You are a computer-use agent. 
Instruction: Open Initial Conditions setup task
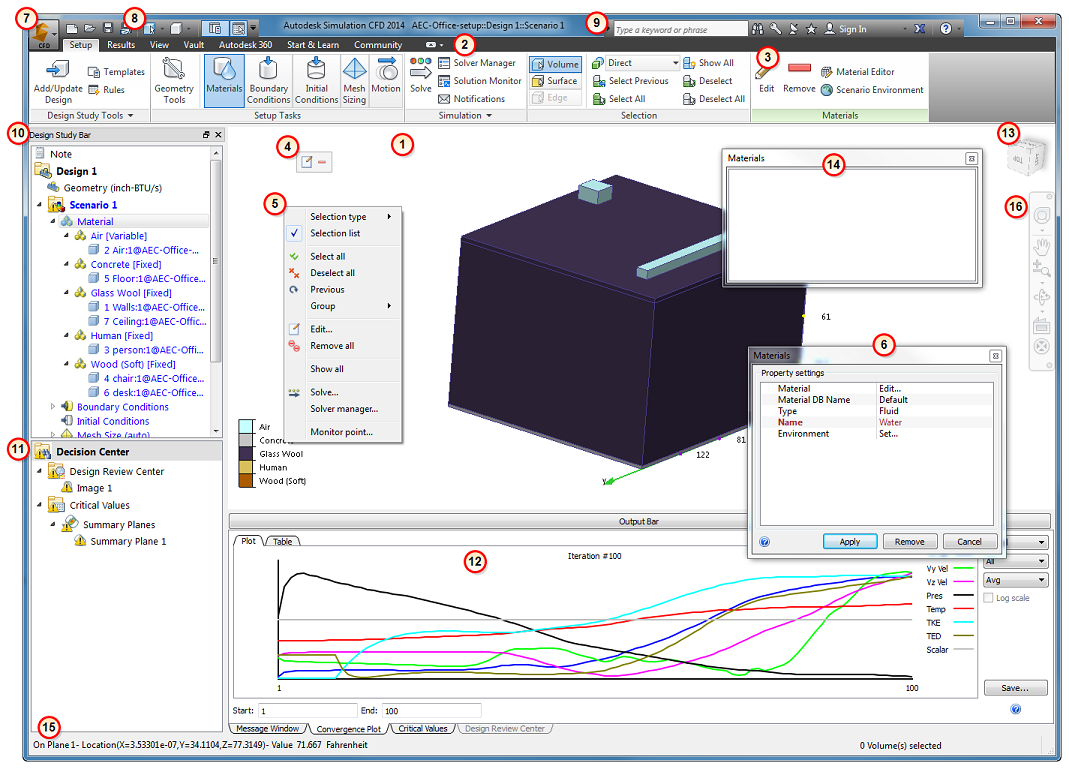tap(316, 81)
